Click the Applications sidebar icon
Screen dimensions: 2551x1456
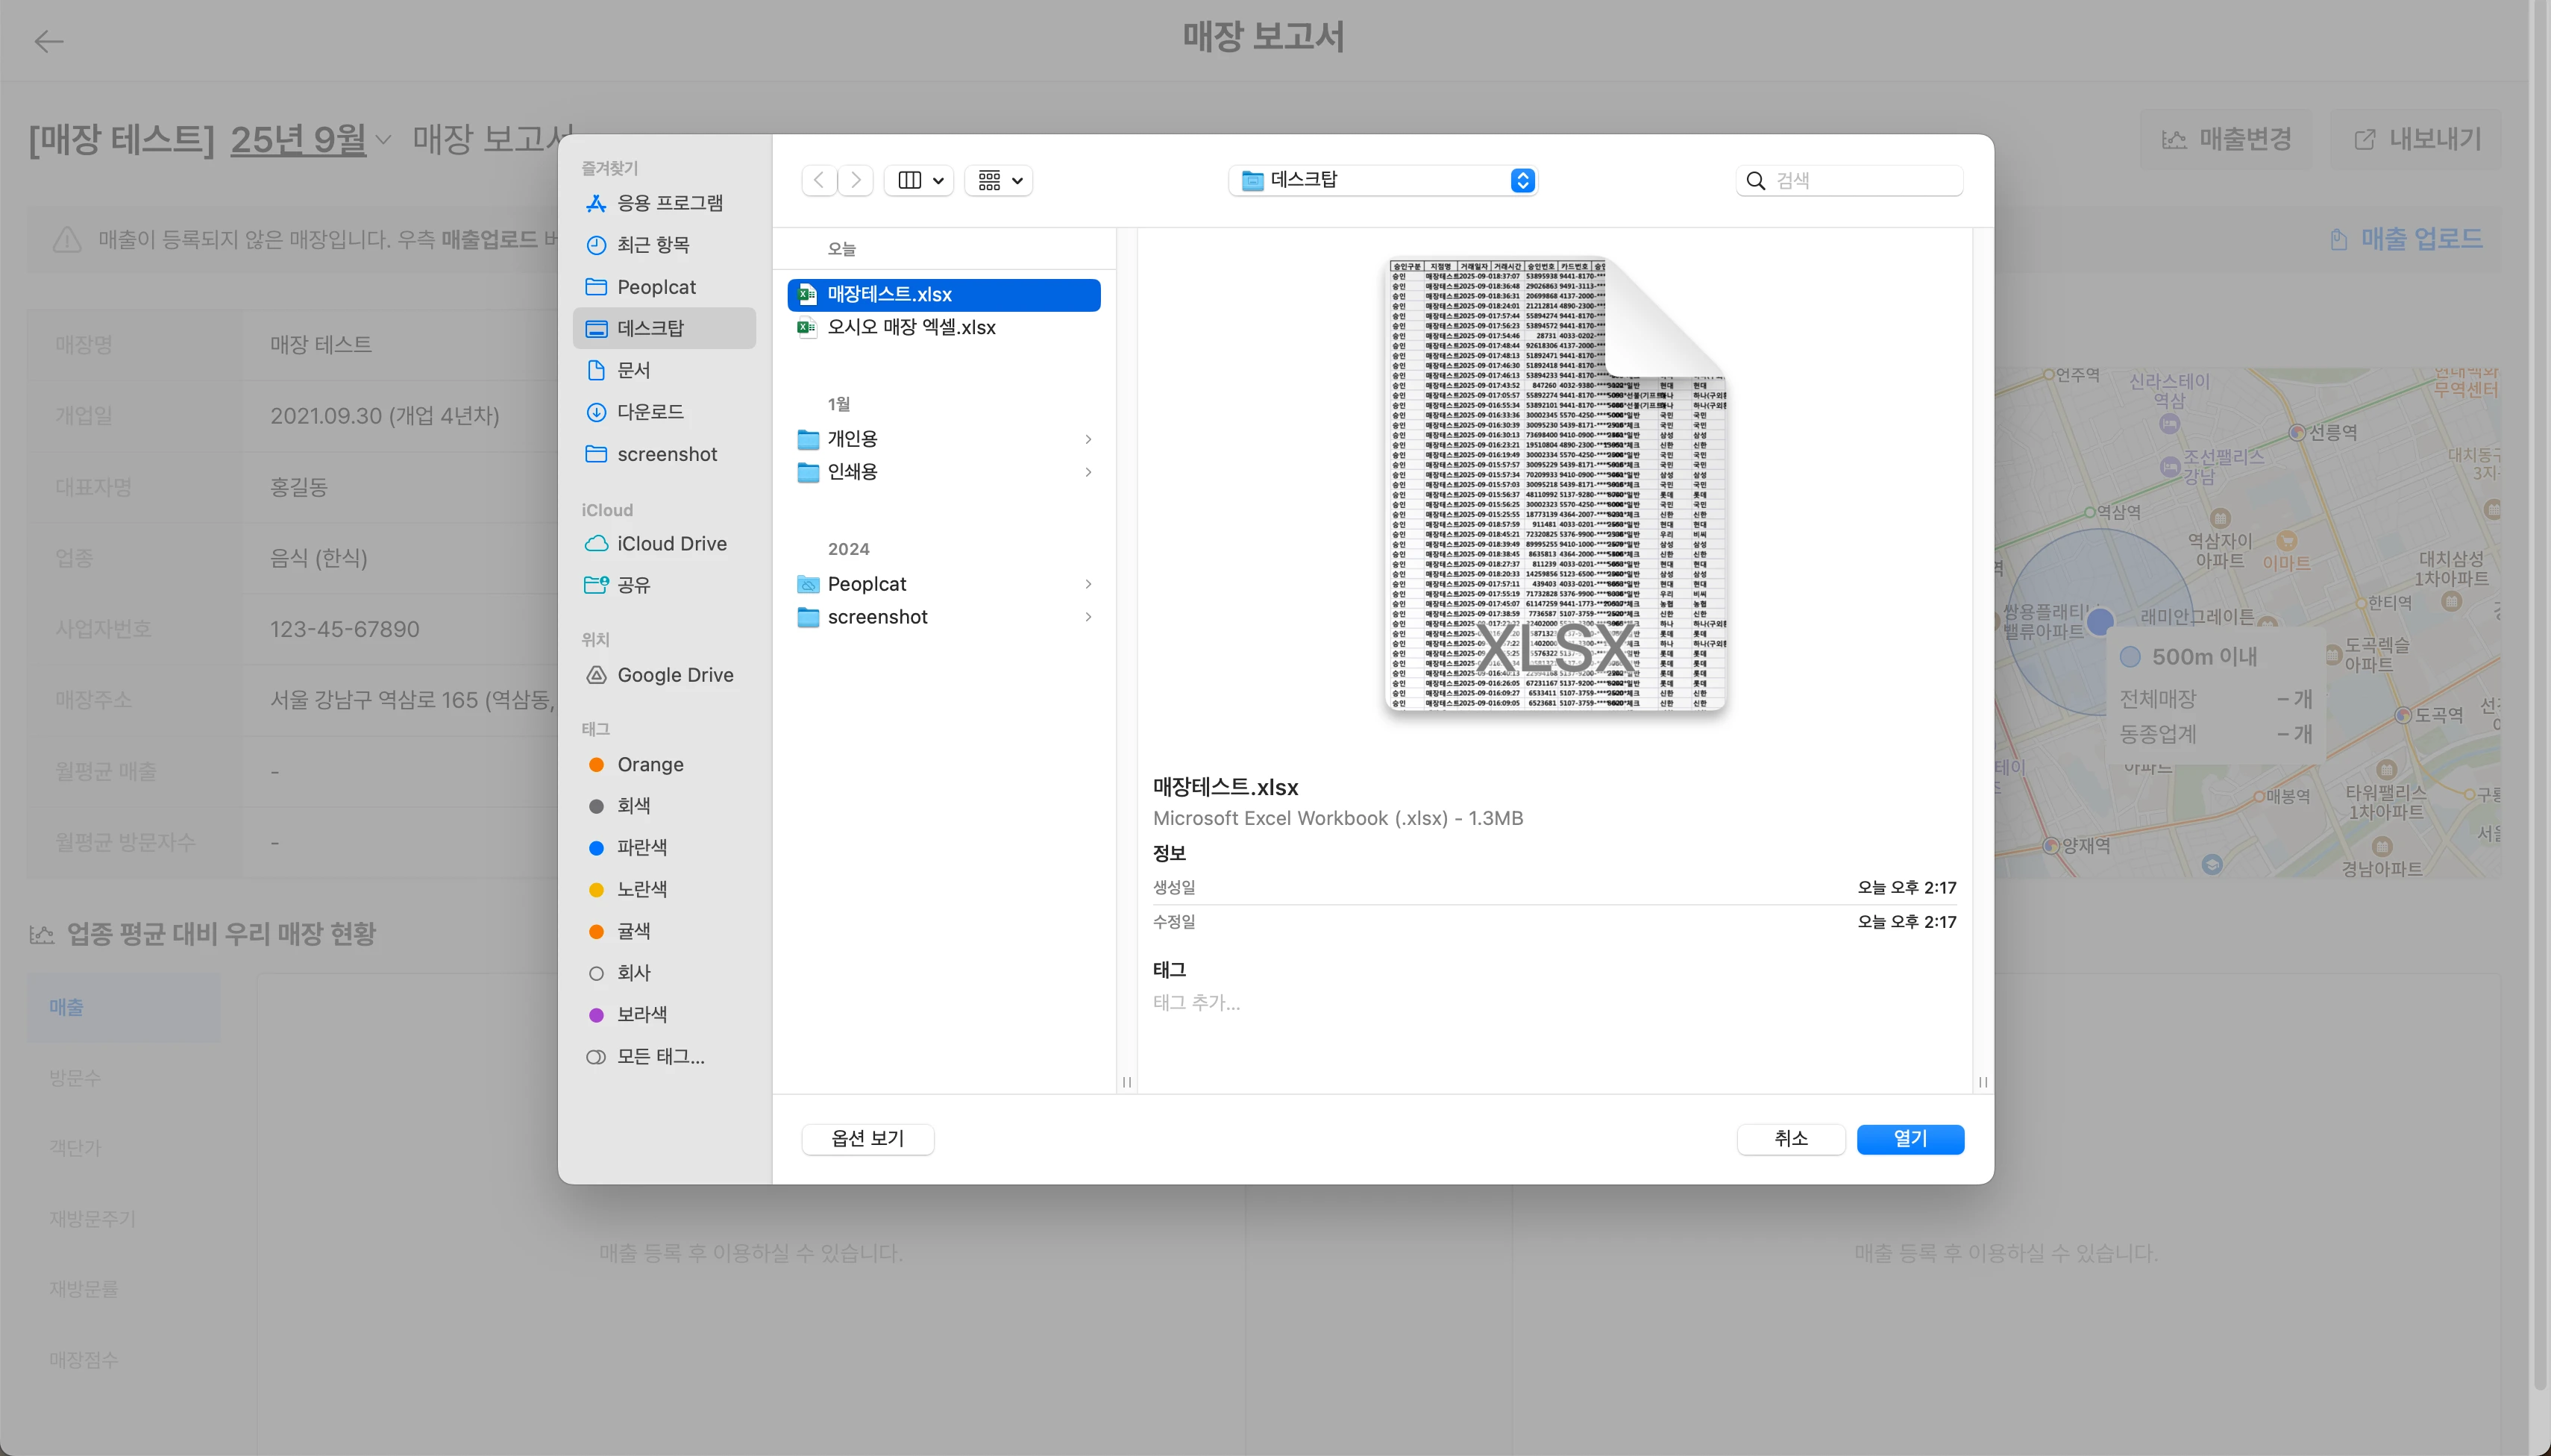pos(596,203)
